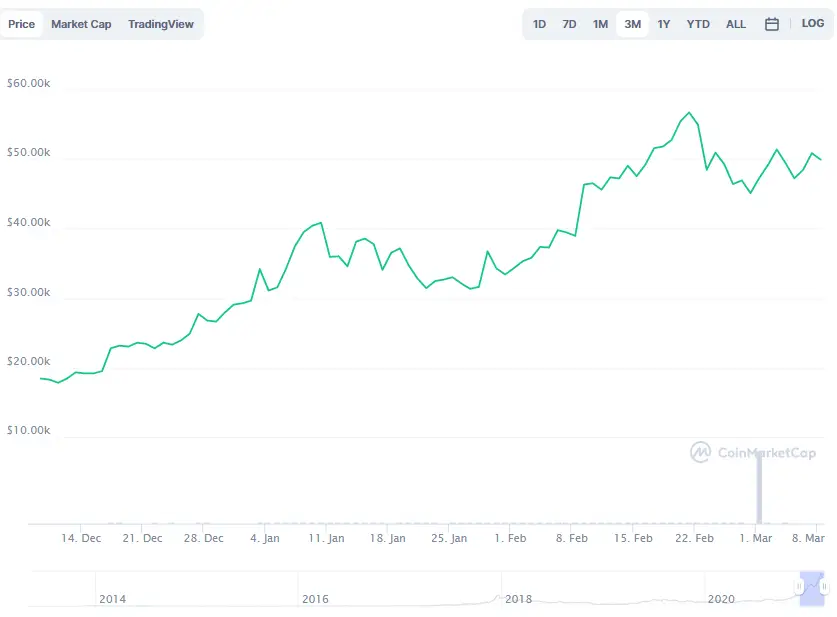Click the 21. Dec date label

pyautogui.click(x=143, y=538)
